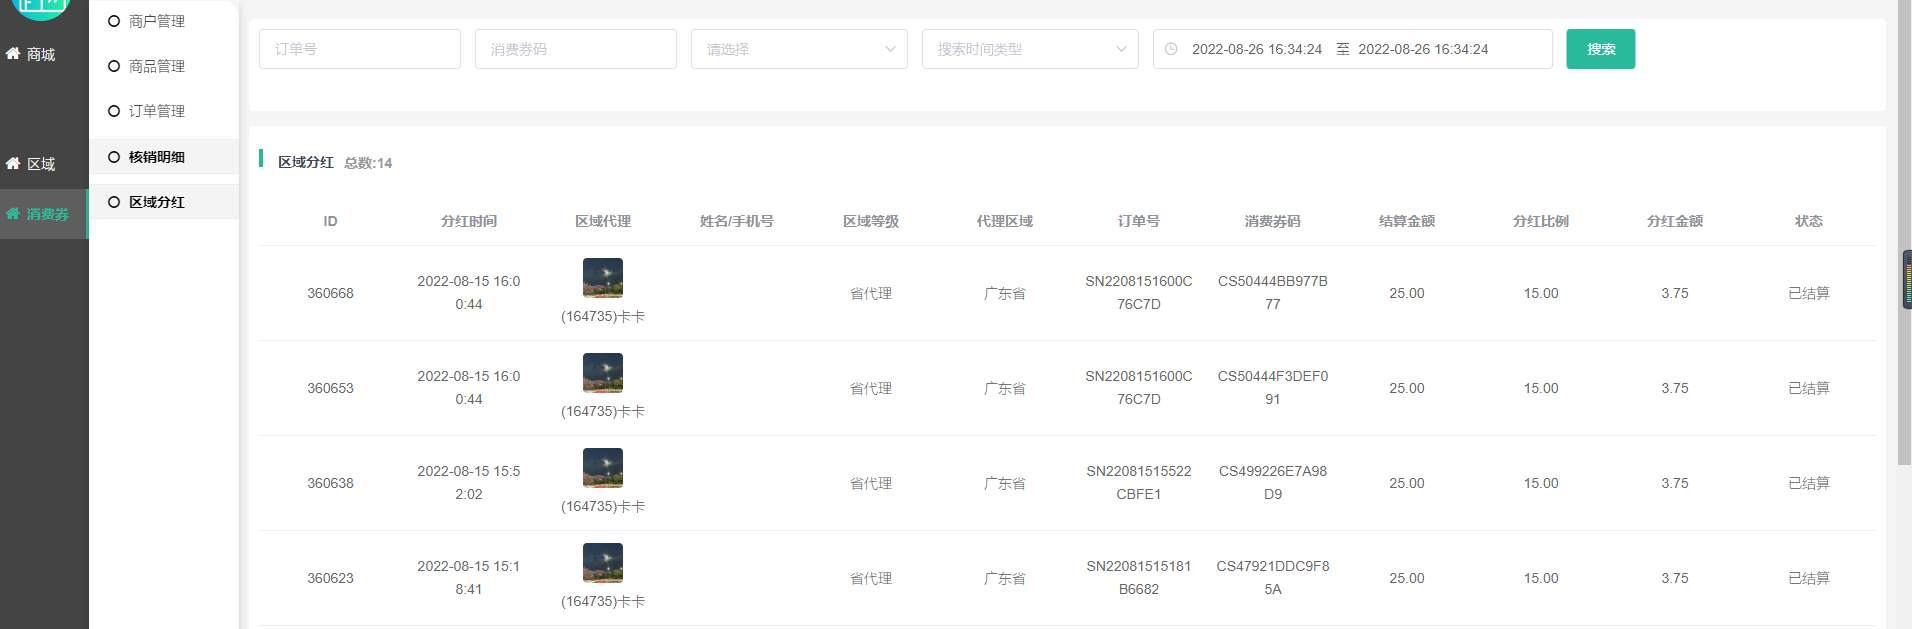Click the clock icon in date range field
The height and width of the screenshot is (629, 1912).
pos(1171,49)
